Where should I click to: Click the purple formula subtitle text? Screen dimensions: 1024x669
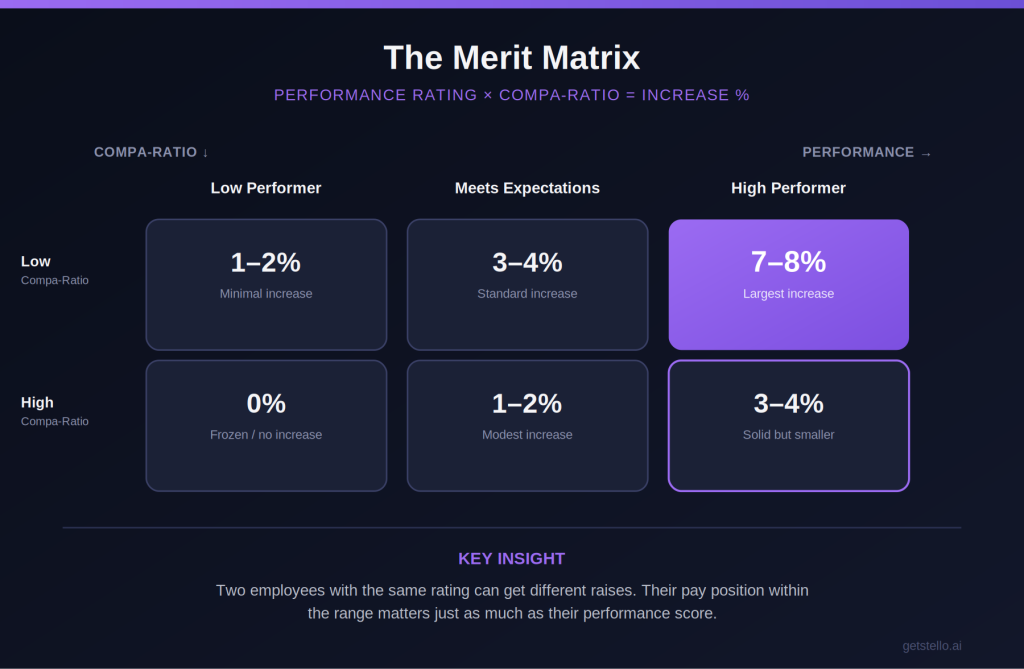[511, 95]
